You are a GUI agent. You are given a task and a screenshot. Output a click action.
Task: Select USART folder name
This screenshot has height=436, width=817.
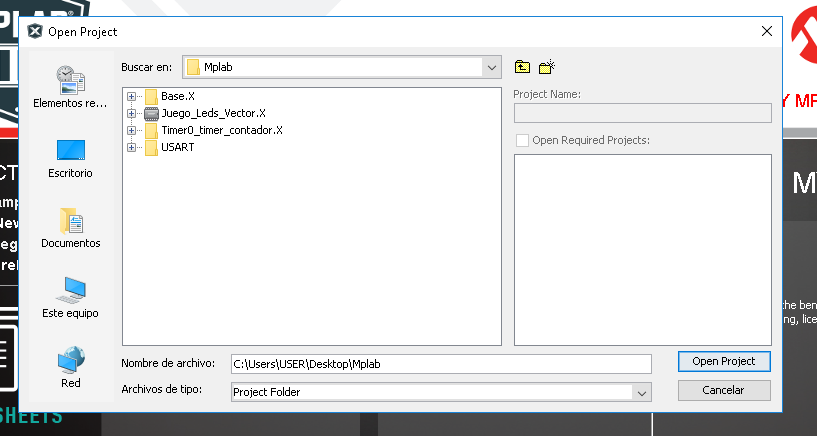[x=178, y=147]
